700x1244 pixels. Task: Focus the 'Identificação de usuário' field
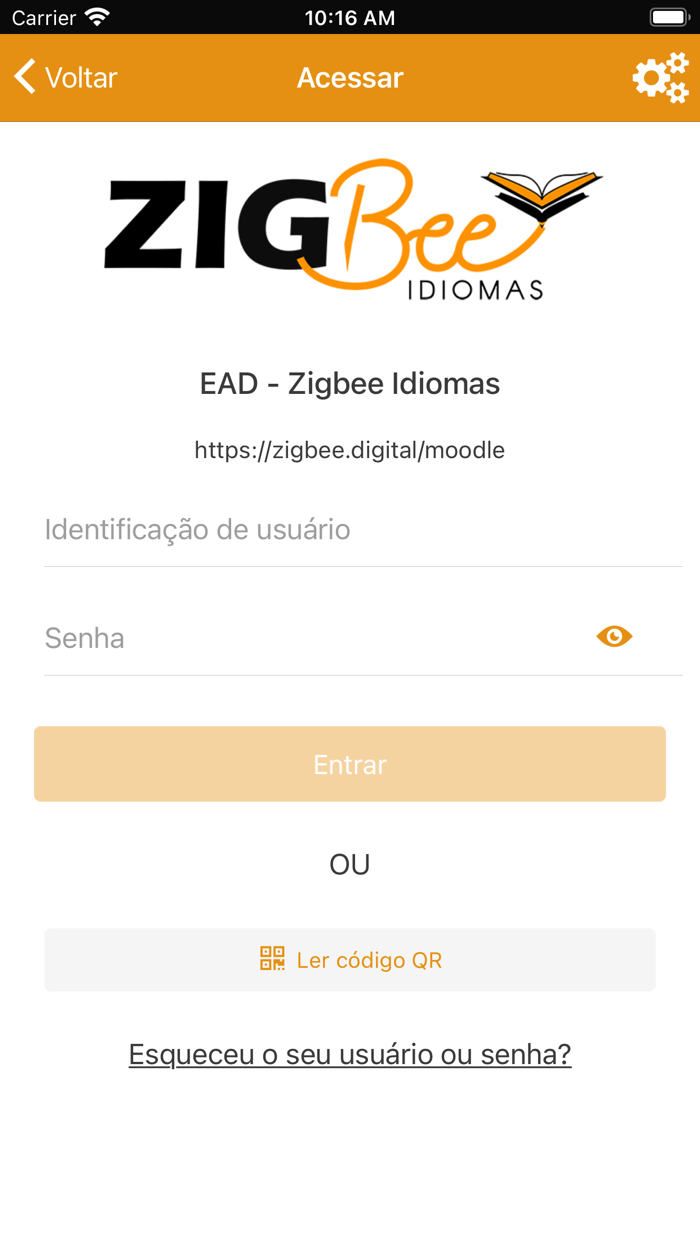(349, 530)
